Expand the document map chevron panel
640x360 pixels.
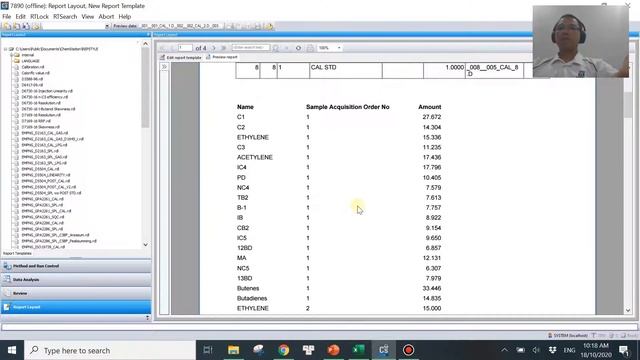(x=164, y=67)
